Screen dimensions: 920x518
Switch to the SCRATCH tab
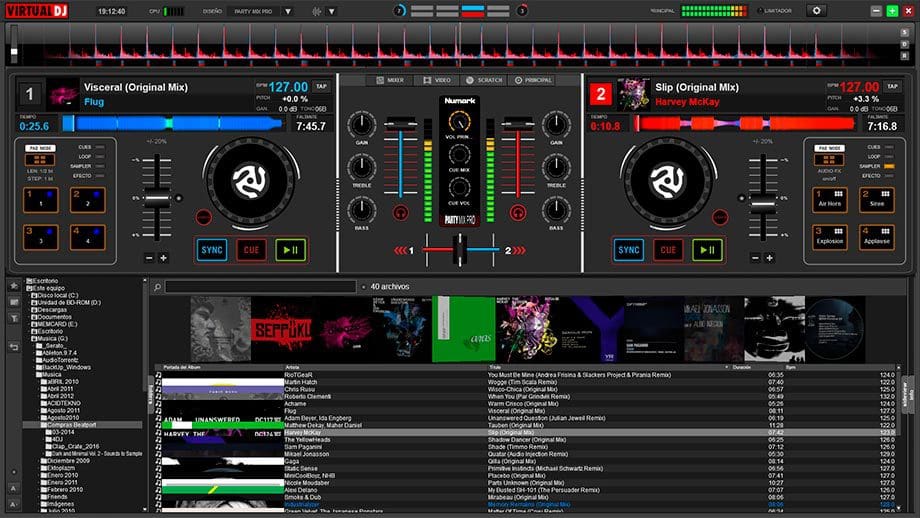click(485, 80)
